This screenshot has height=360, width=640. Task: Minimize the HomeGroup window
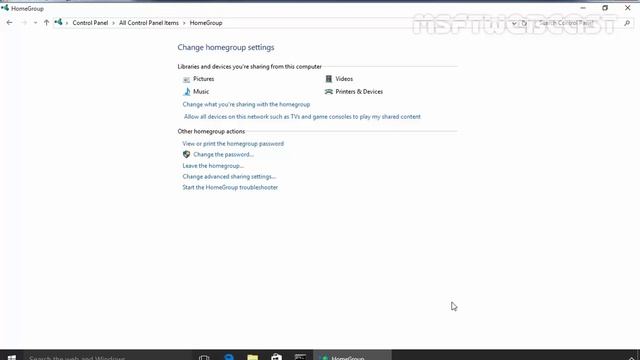[x=583, y=8]
